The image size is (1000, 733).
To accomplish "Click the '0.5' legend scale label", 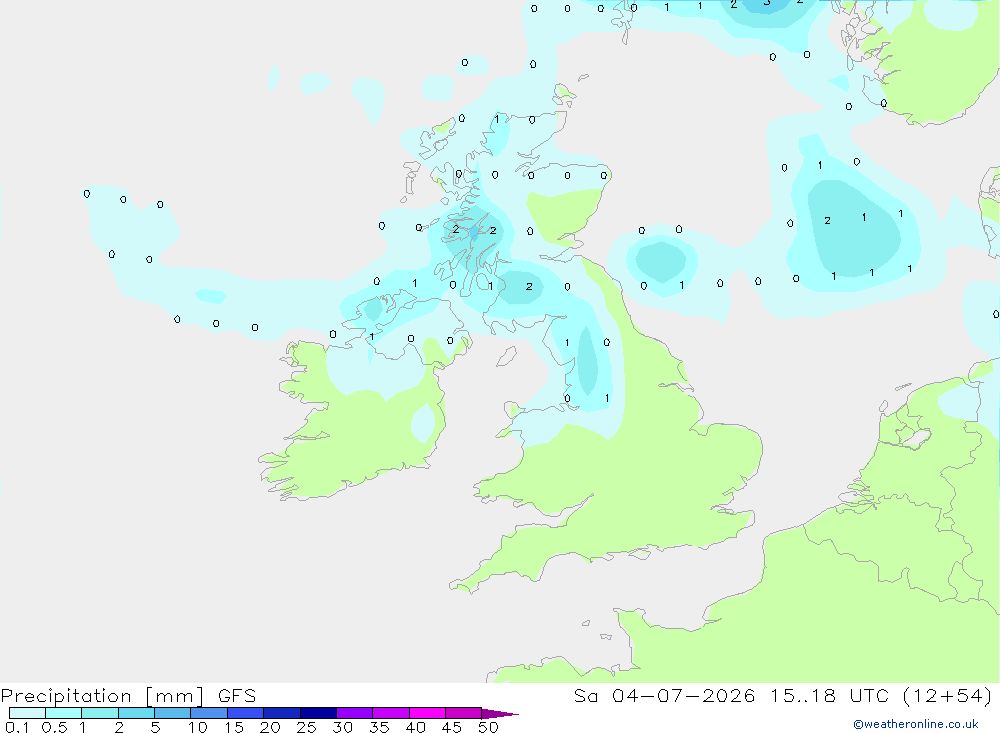I will [54, 727].
